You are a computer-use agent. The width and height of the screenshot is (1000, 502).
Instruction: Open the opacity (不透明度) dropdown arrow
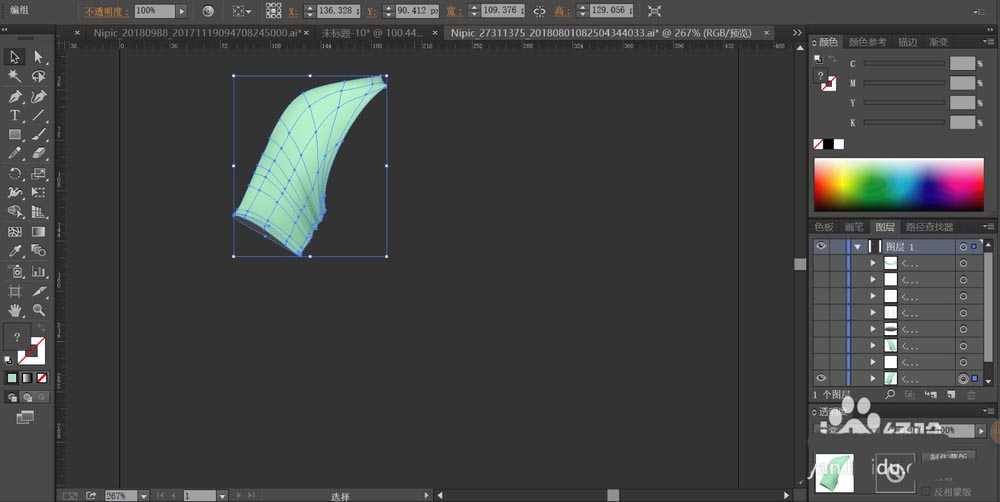[x=181, y=11]
